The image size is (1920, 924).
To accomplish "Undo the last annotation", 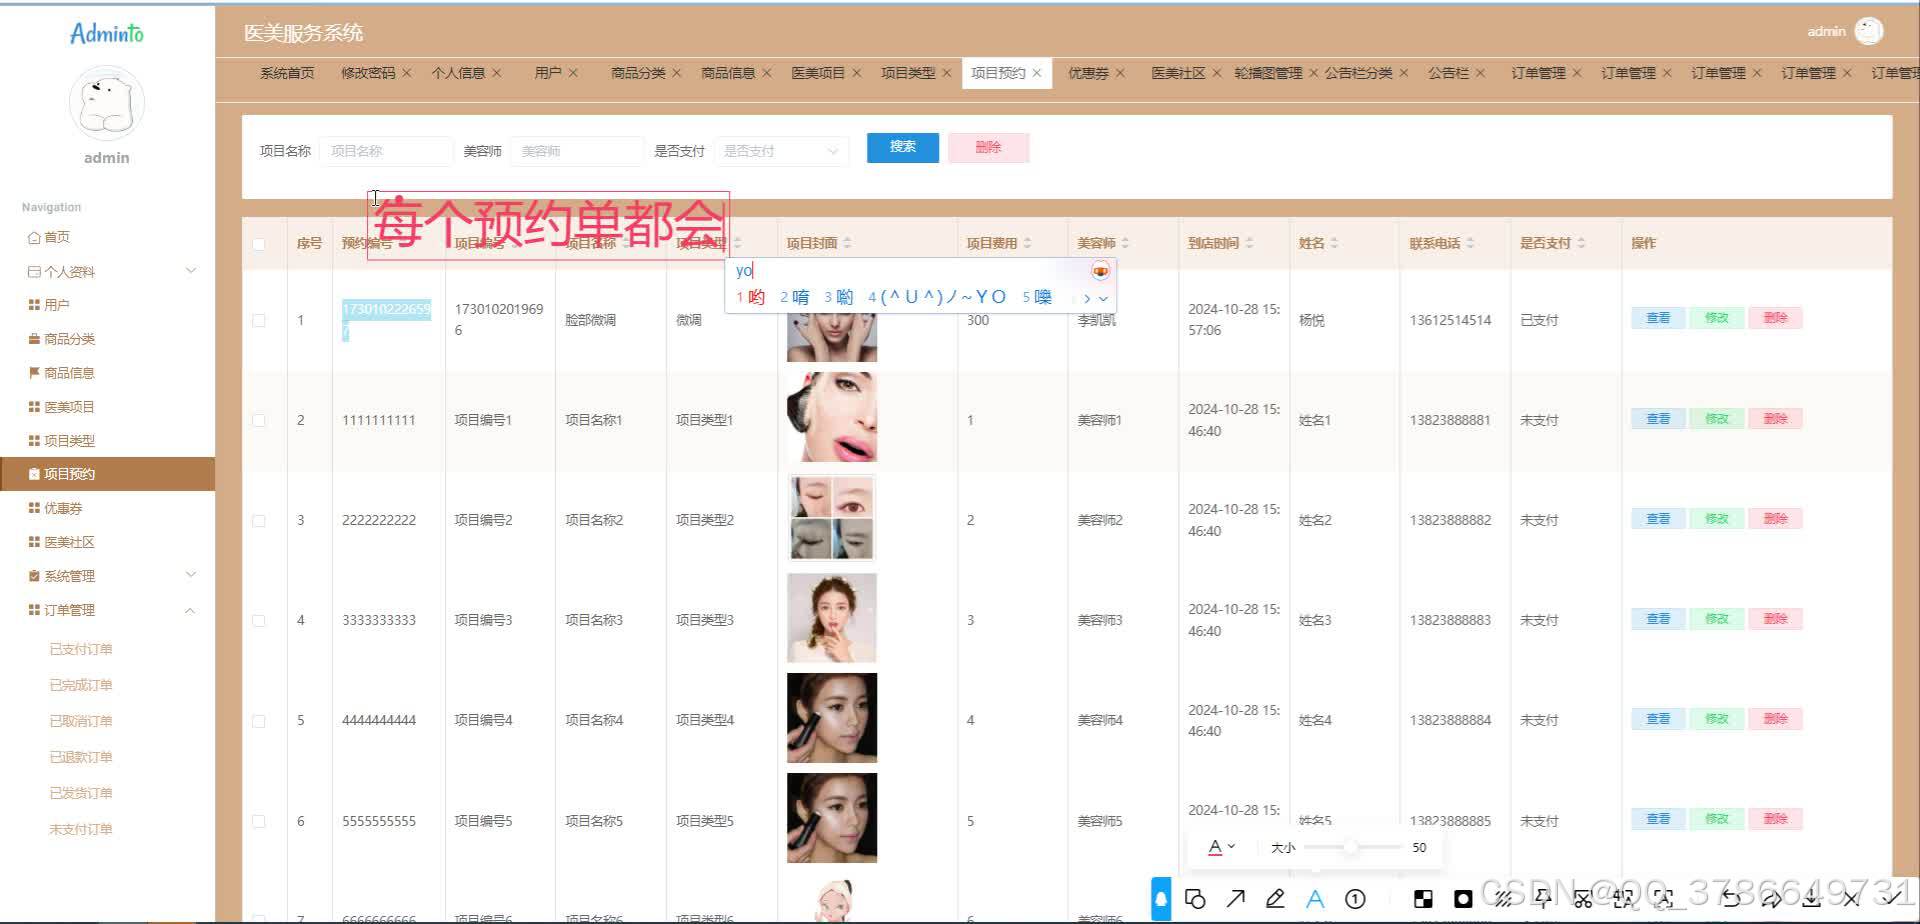I will click(1731, 898).
